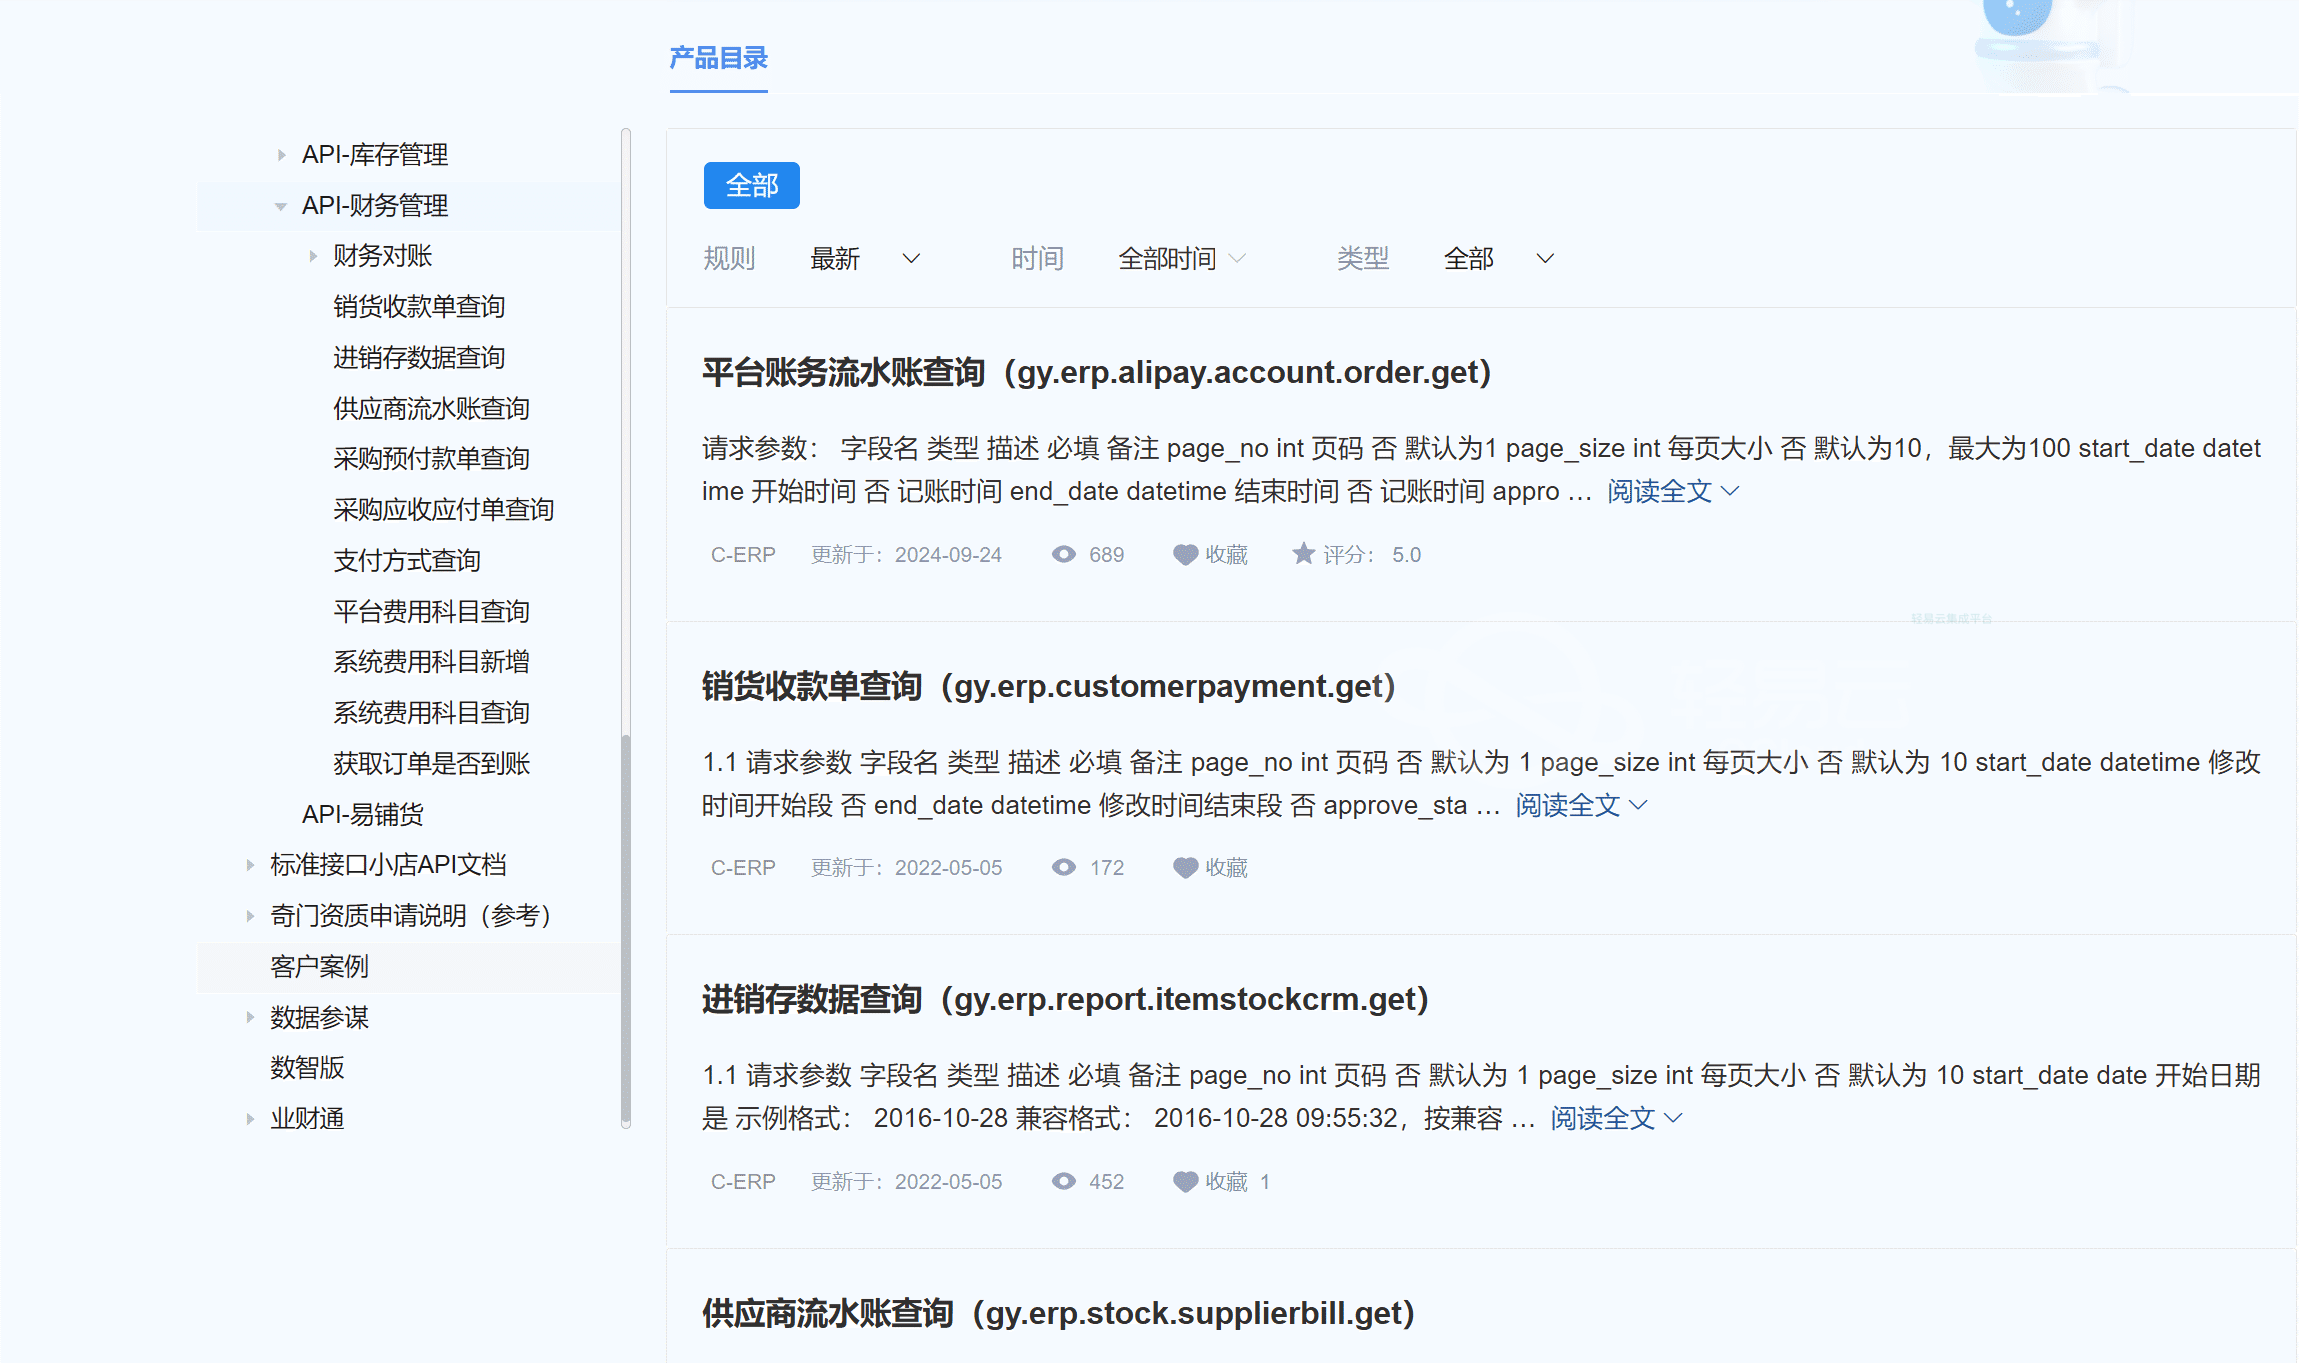
Task: Click C-ERP tag under 平台账务流水账查询
Action: coord(743,555)
